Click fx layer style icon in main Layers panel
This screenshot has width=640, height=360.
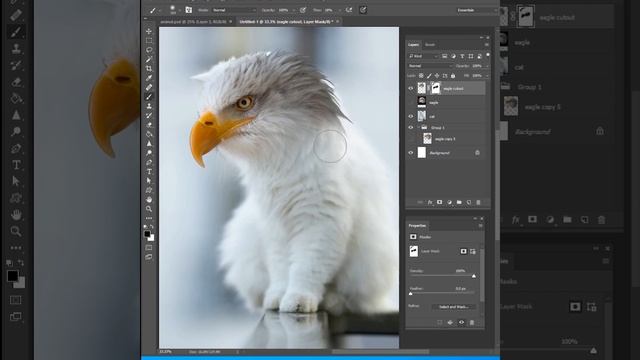pos(430,202)
